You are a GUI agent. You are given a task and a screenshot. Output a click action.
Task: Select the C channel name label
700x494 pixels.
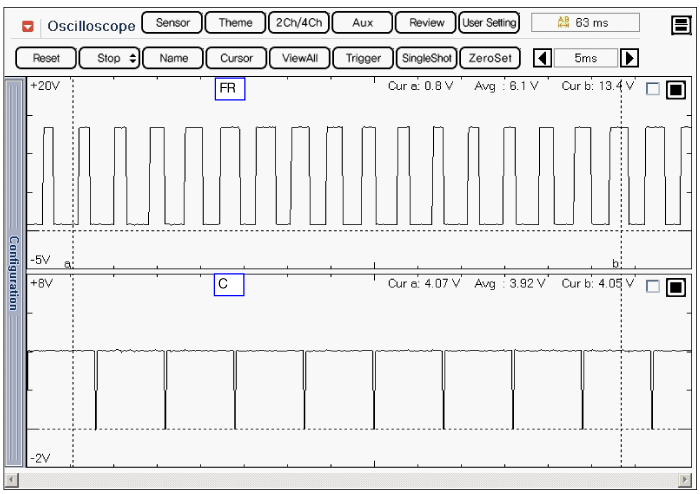(229, 284)
